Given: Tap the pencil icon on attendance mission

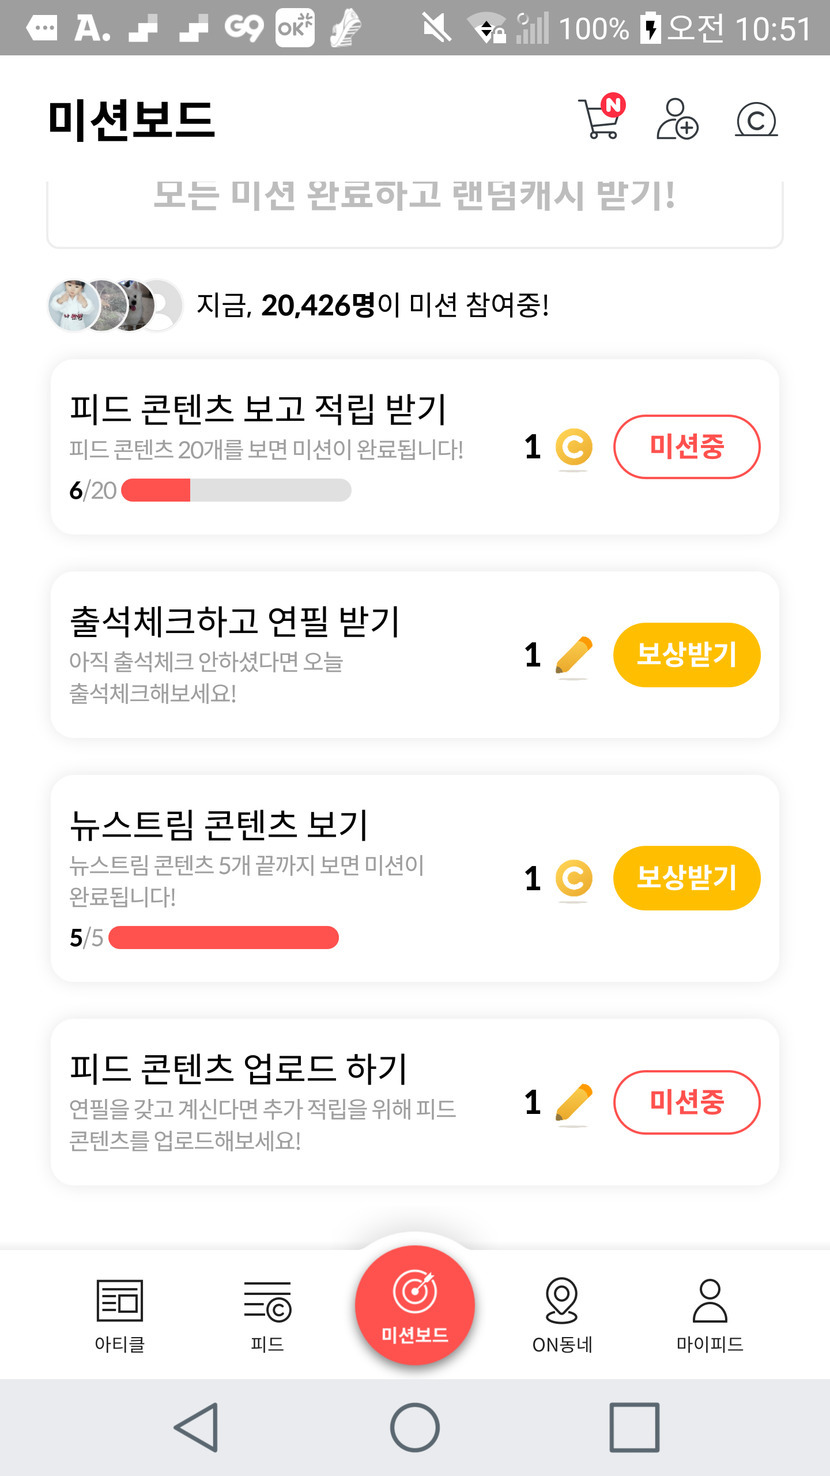Looking at the screenshot, I should click(573, 656).
